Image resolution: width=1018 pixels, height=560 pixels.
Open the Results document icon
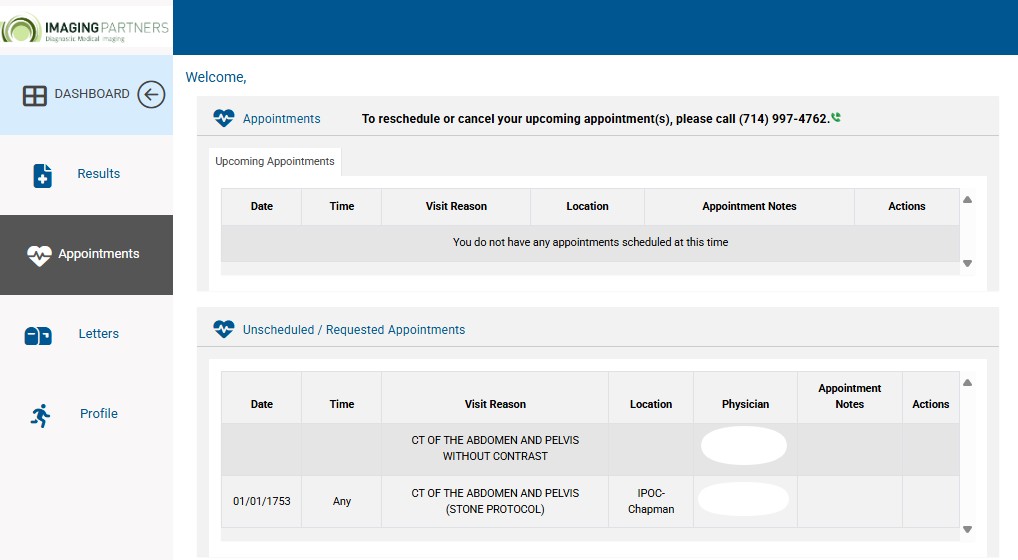tap(43, 176)
